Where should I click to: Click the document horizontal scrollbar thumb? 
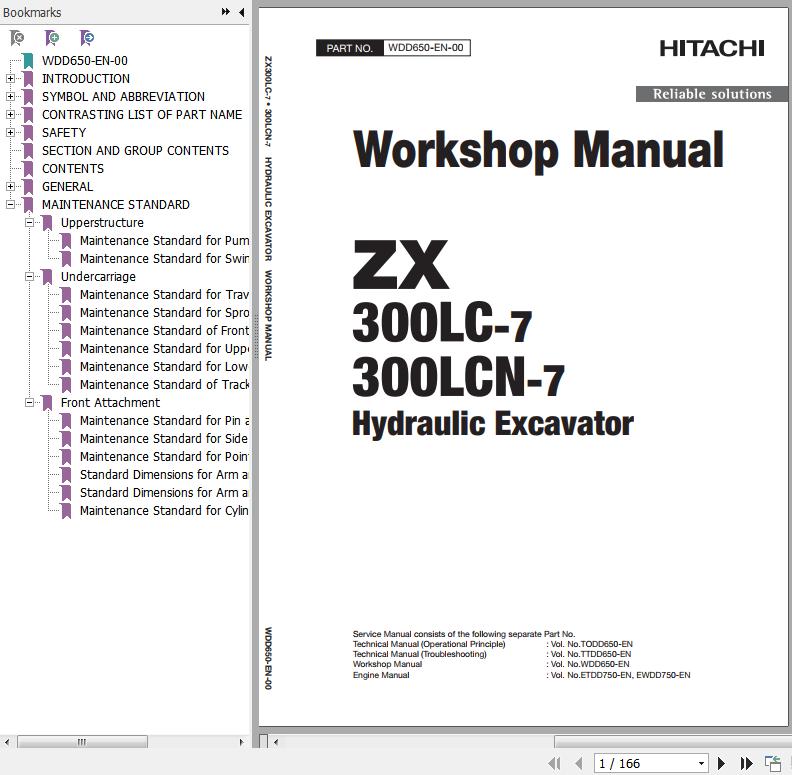click(x=671, y=742)
